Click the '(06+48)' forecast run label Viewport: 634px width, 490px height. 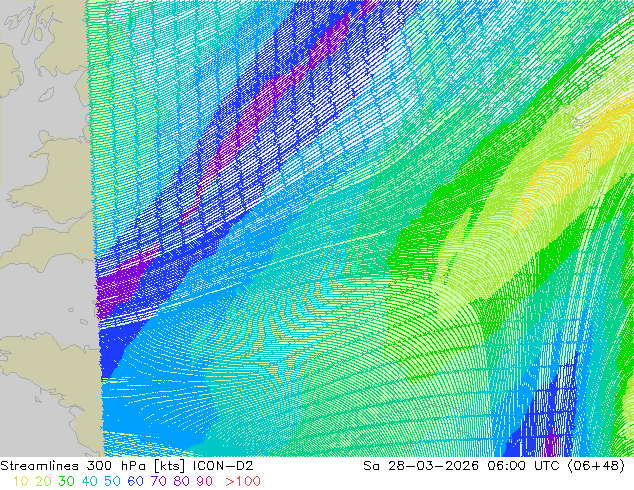tap(596, 466)
